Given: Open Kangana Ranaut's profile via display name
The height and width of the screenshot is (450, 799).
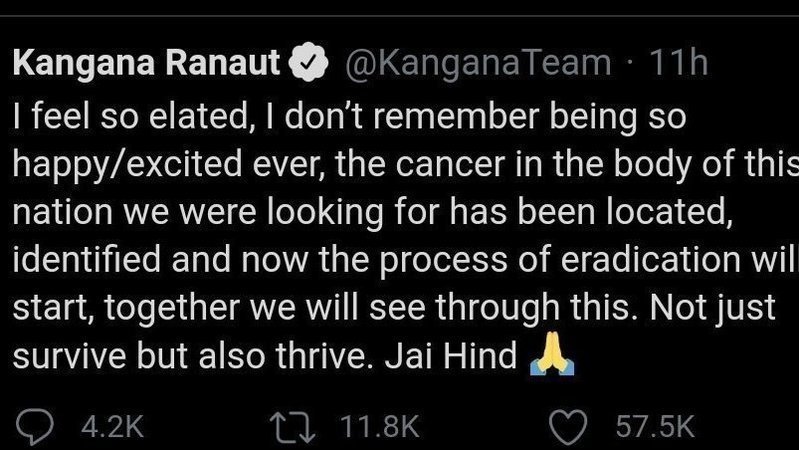Looking at the screenshot, I should 147,63.
